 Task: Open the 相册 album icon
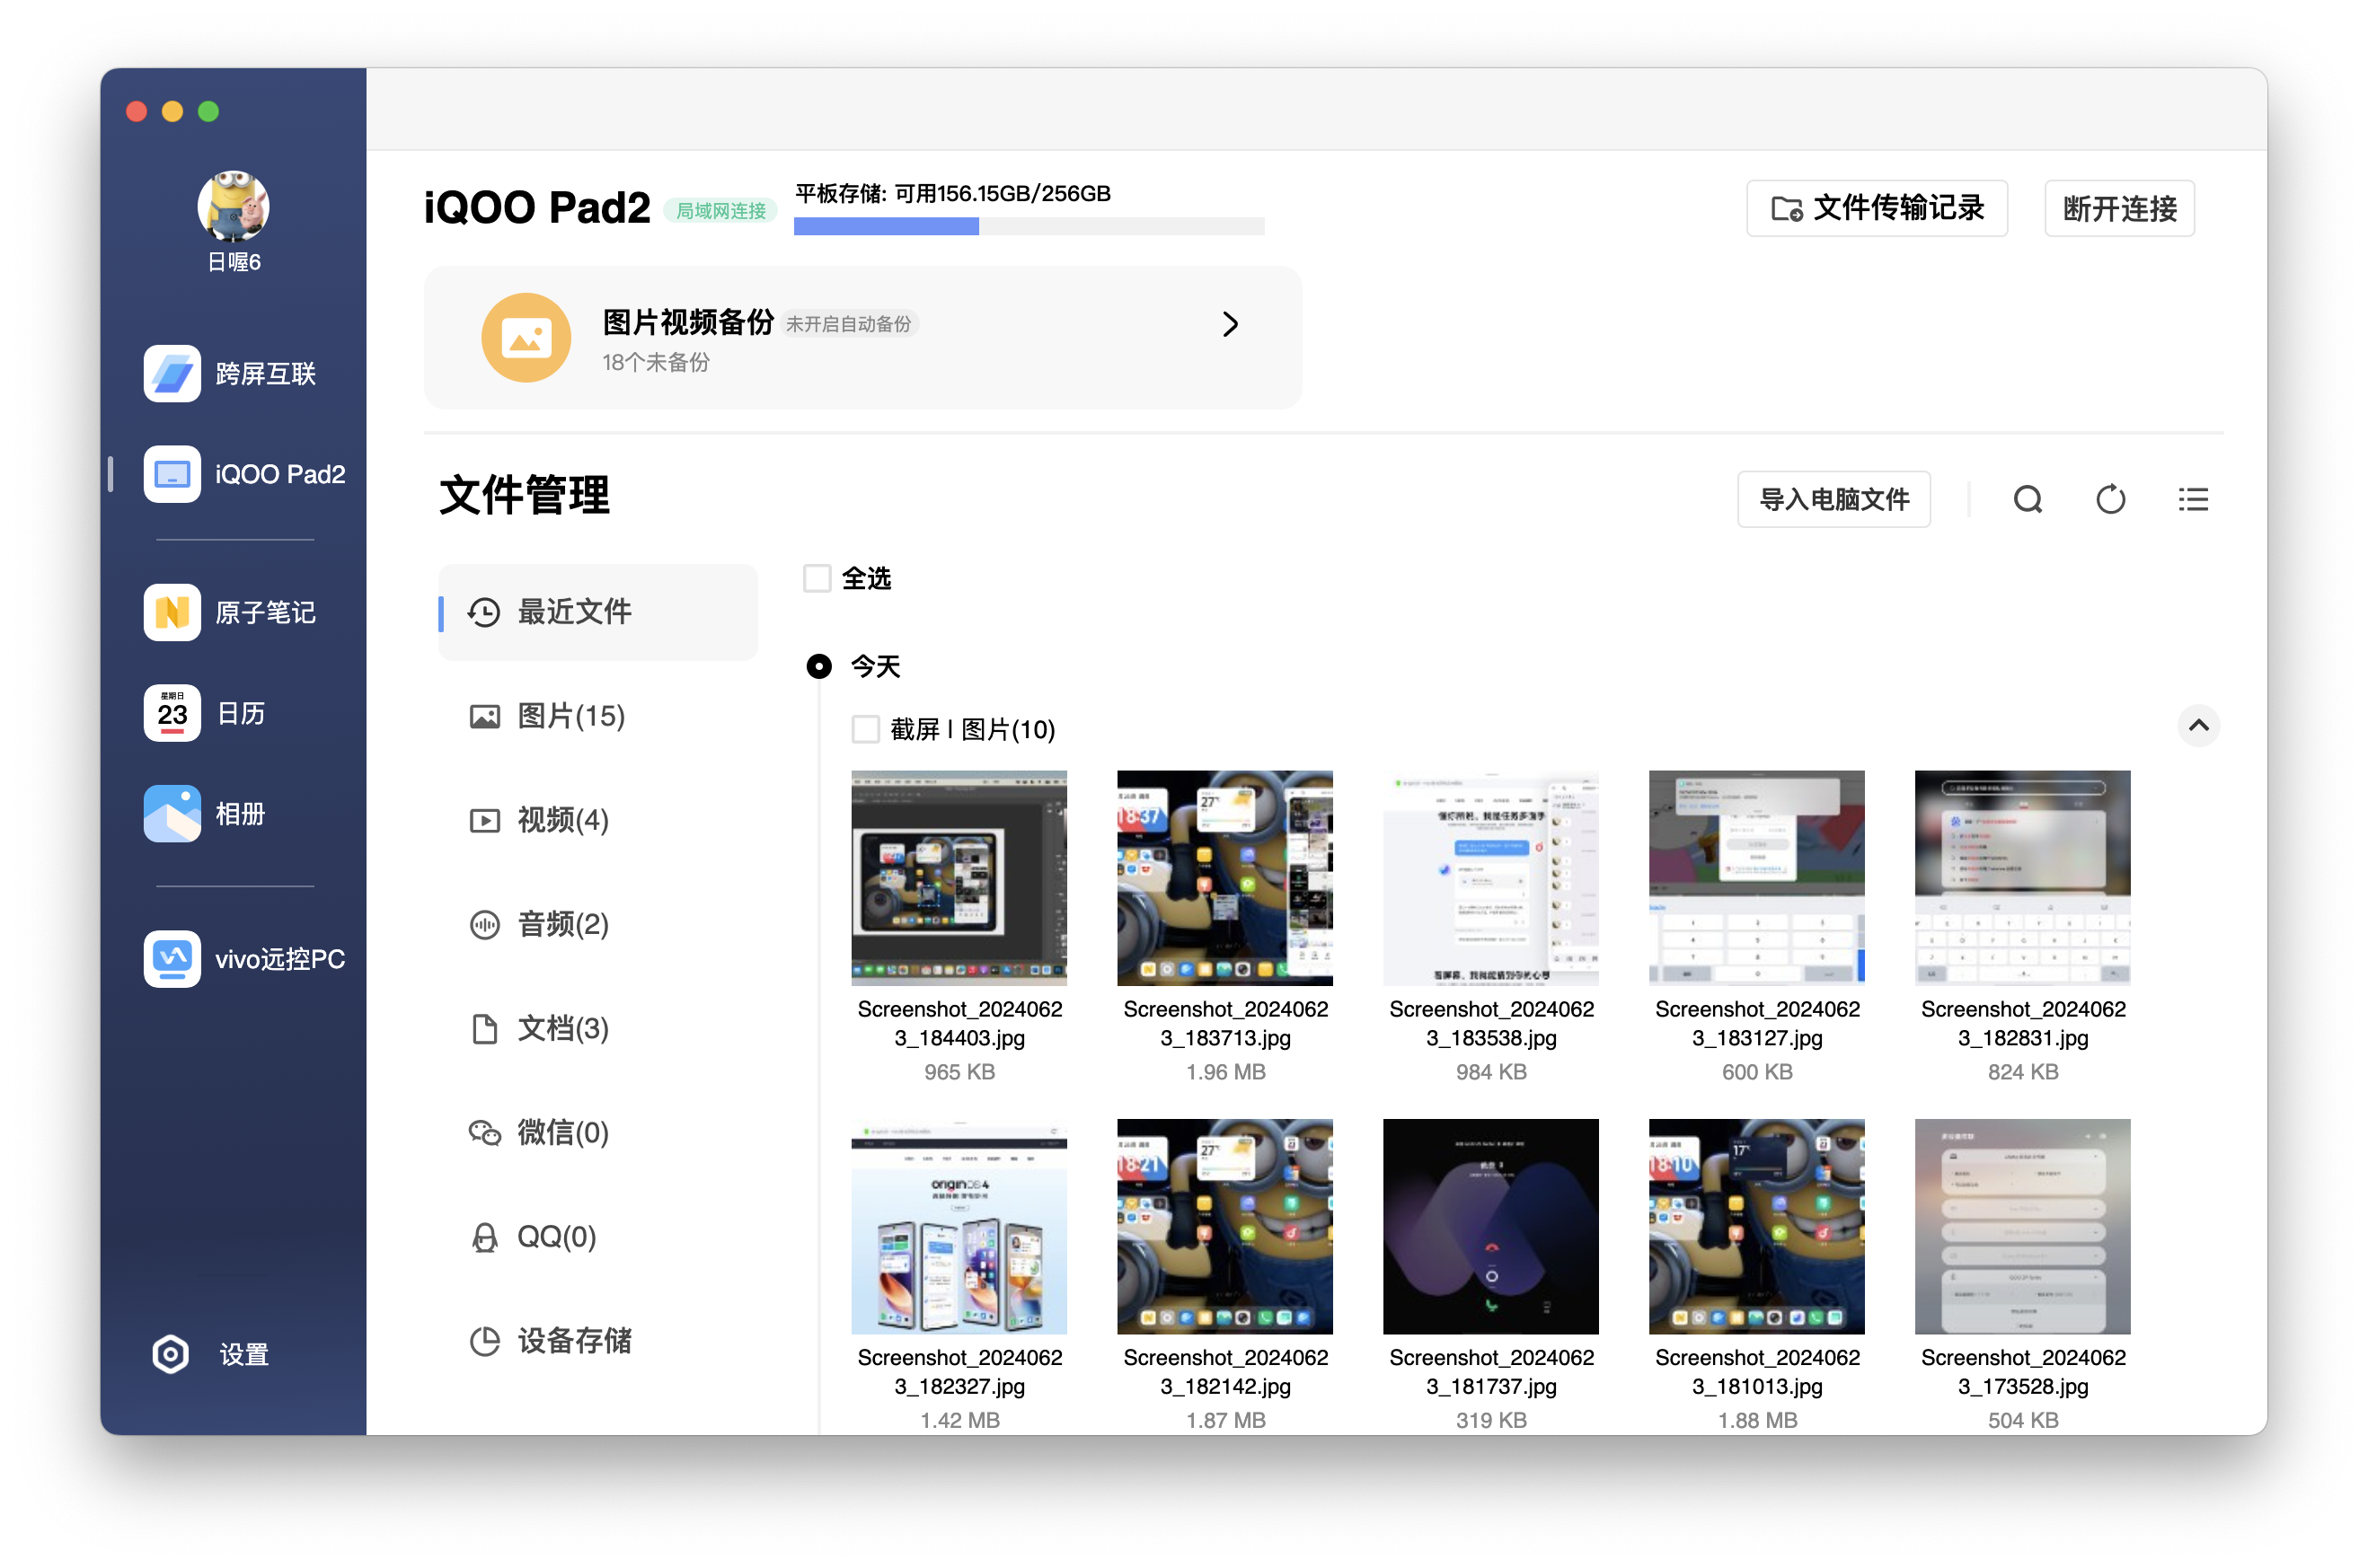point(172,814)
